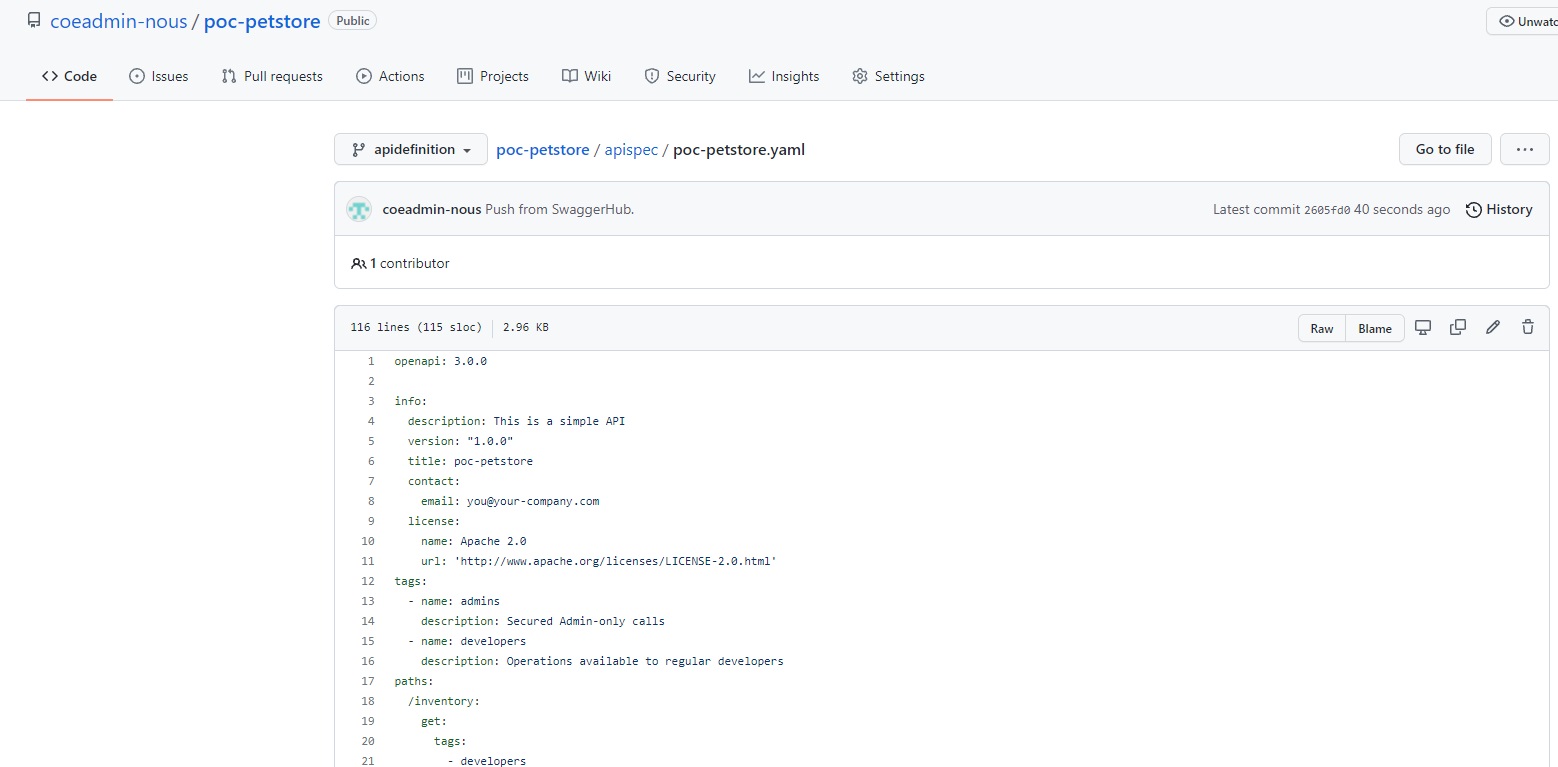The height and width of the screenshot is (767, 1558).
Task: Navigate to poc-petstore breadcrumb root
Action: [543, 150]
